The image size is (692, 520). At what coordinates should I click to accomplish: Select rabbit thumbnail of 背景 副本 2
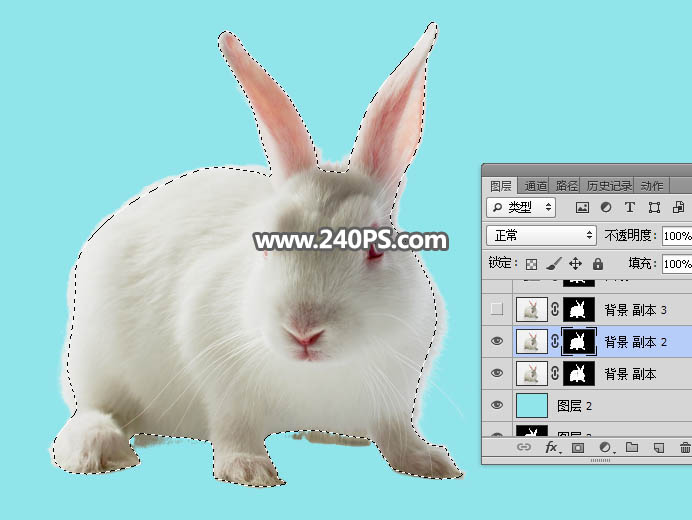532,341
